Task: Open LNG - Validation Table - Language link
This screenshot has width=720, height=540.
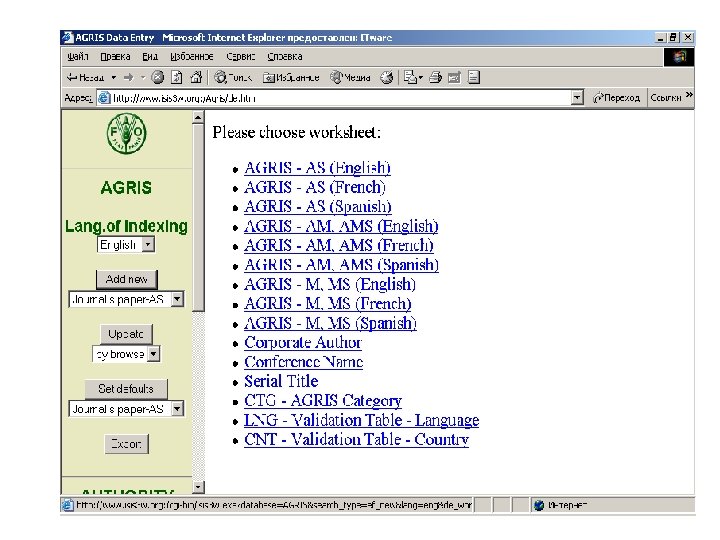Action: point(361,420)
